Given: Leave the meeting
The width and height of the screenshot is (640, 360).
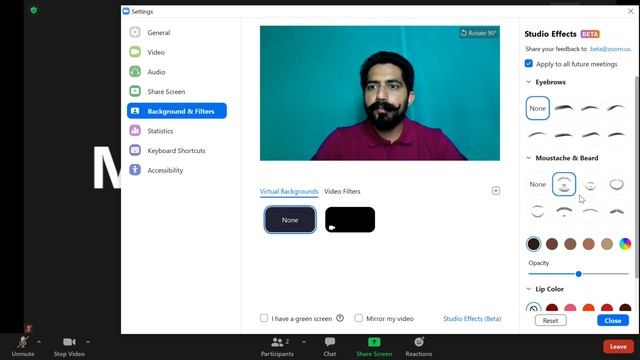Looking at the screenshot, I should (618, 347).
